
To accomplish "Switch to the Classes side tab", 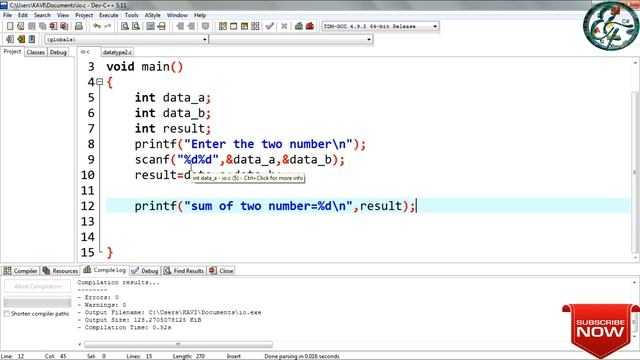I will point(36,52).
